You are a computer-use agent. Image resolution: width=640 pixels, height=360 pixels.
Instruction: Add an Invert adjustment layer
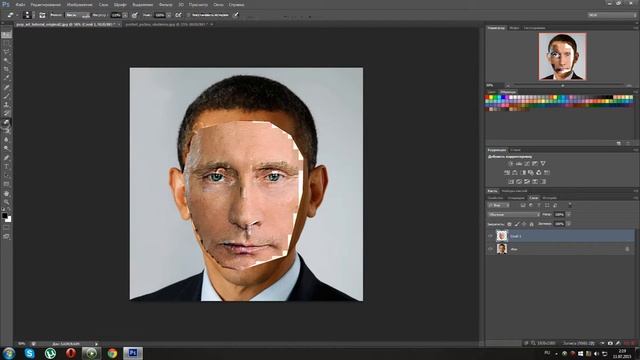click(x=511, y=182)
